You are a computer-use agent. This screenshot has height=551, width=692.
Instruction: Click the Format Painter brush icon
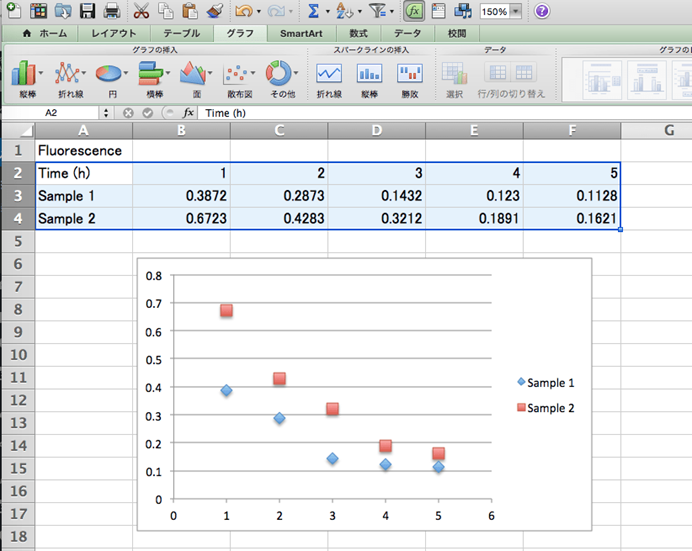[214, 12]
